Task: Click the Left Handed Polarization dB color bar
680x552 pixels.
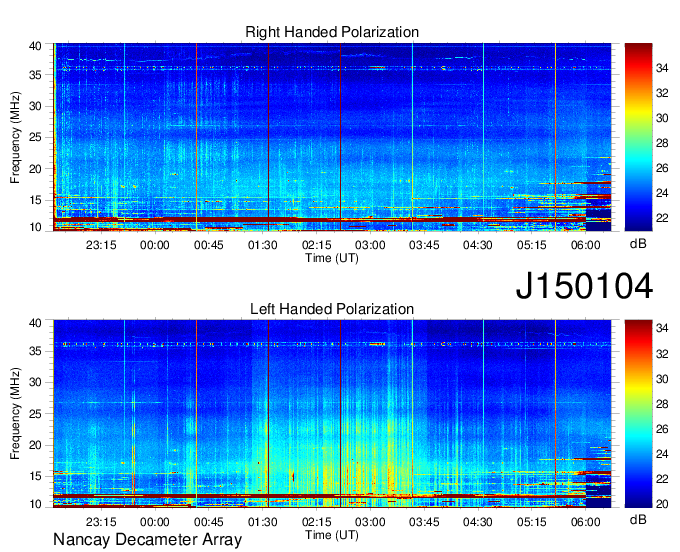Action: (x=638, y=414)
